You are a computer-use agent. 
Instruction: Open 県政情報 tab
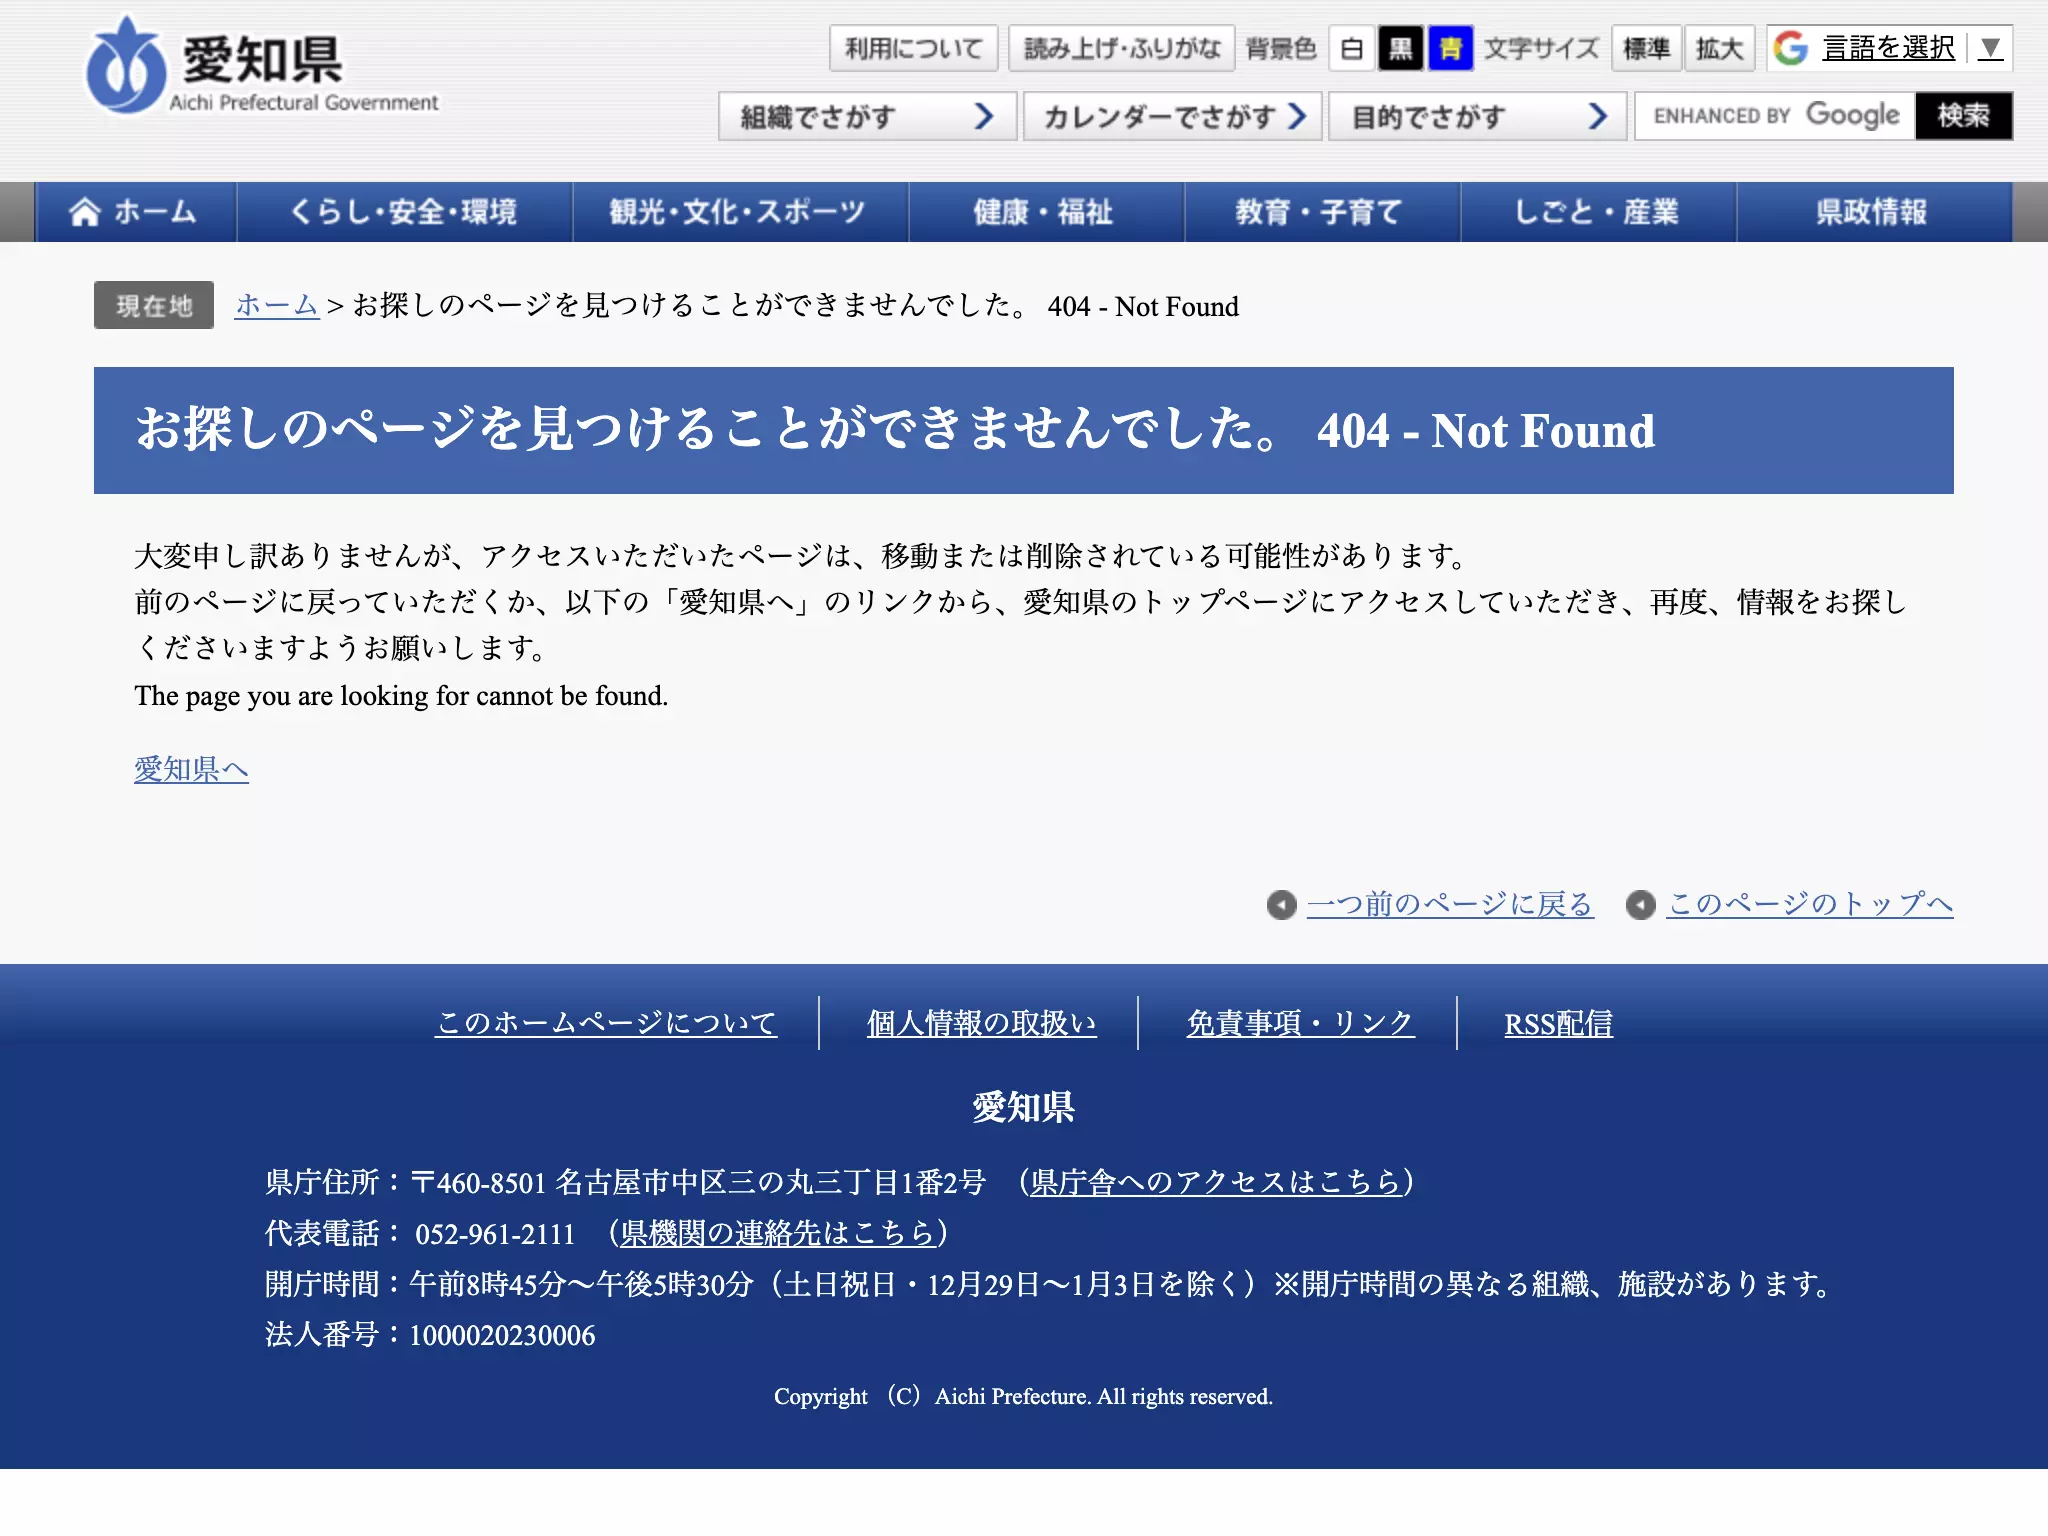1874,212
